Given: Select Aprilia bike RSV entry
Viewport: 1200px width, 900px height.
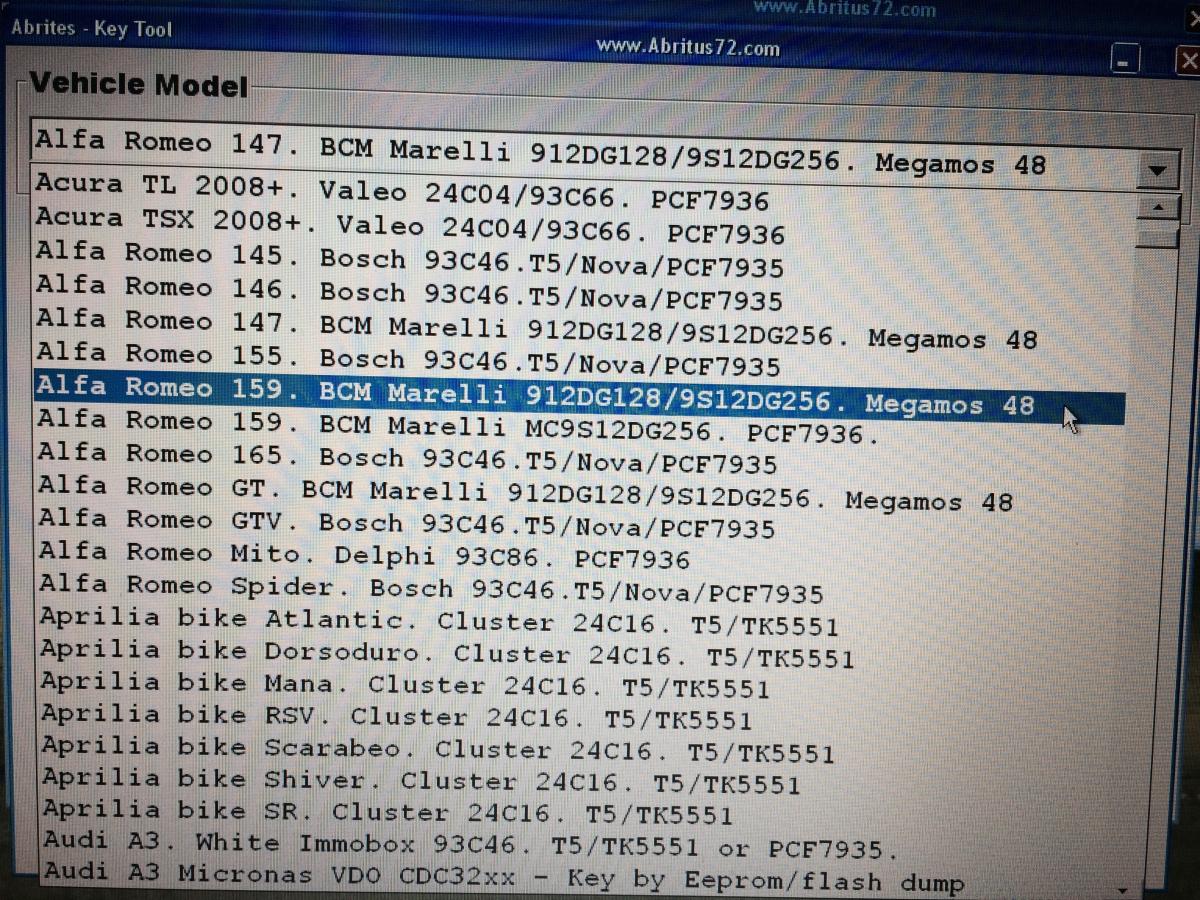Looking at the screenshot, I should tap(396, 718).
